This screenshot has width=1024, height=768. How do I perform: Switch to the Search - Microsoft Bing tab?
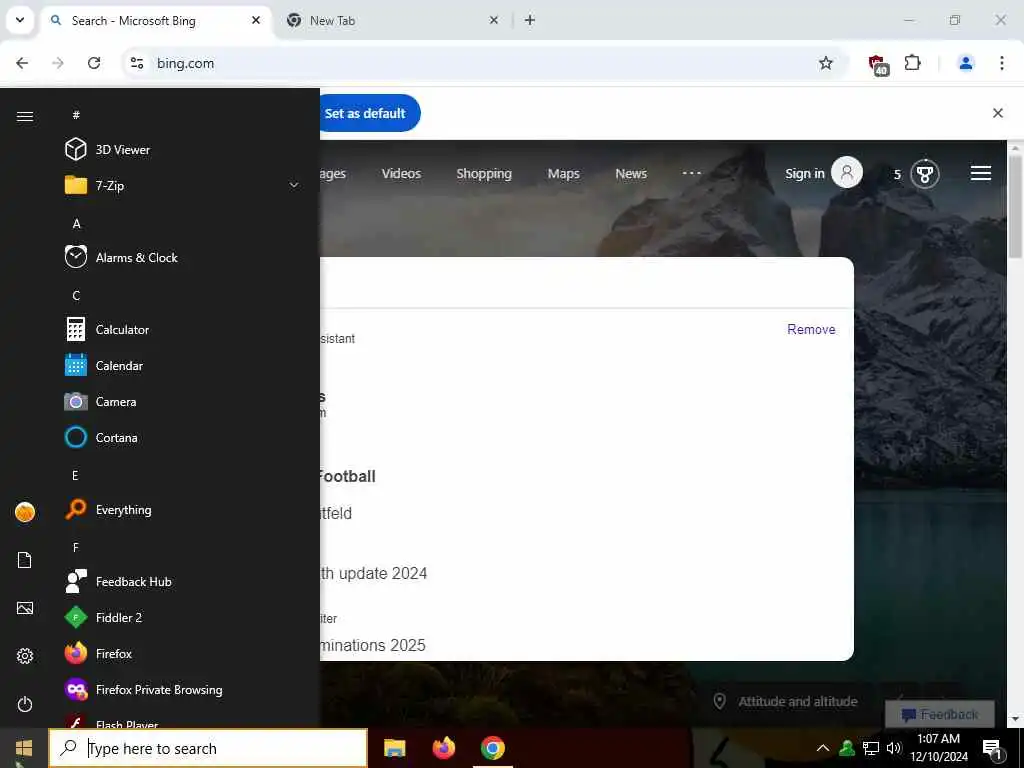(157, 21)
